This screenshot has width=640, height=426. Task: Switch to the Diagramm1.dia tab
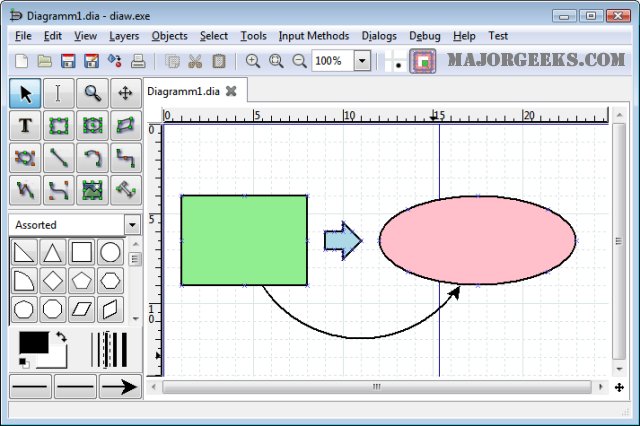183,91
